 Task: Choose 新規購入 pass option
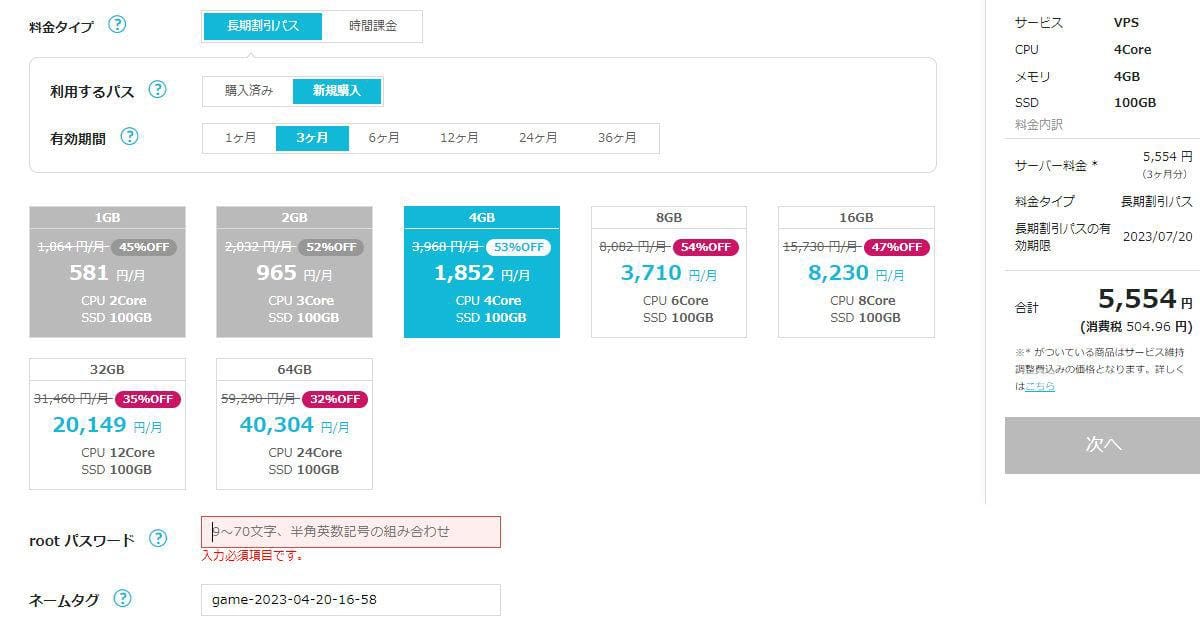337,90
